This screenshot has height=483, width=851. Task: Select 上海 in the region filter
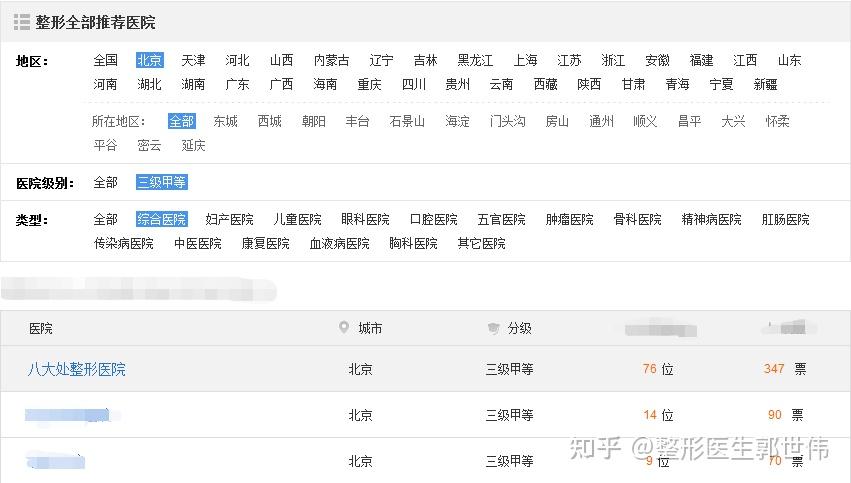[x=525, y=60]
